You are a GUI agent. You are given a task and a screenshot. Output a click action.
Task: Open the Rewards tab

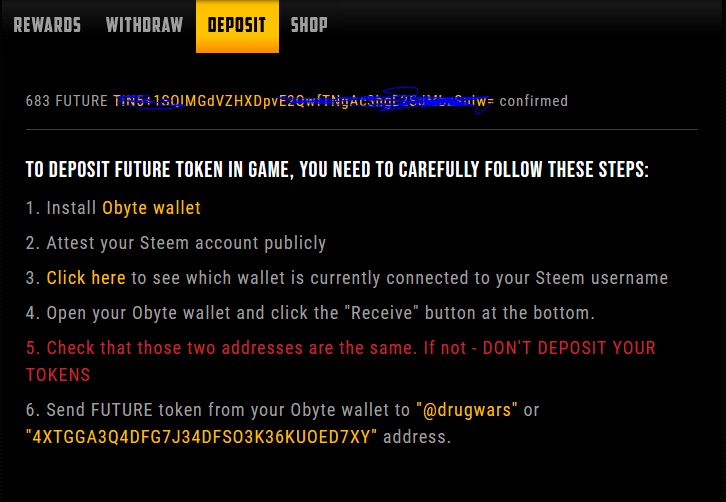coord(47,25)
